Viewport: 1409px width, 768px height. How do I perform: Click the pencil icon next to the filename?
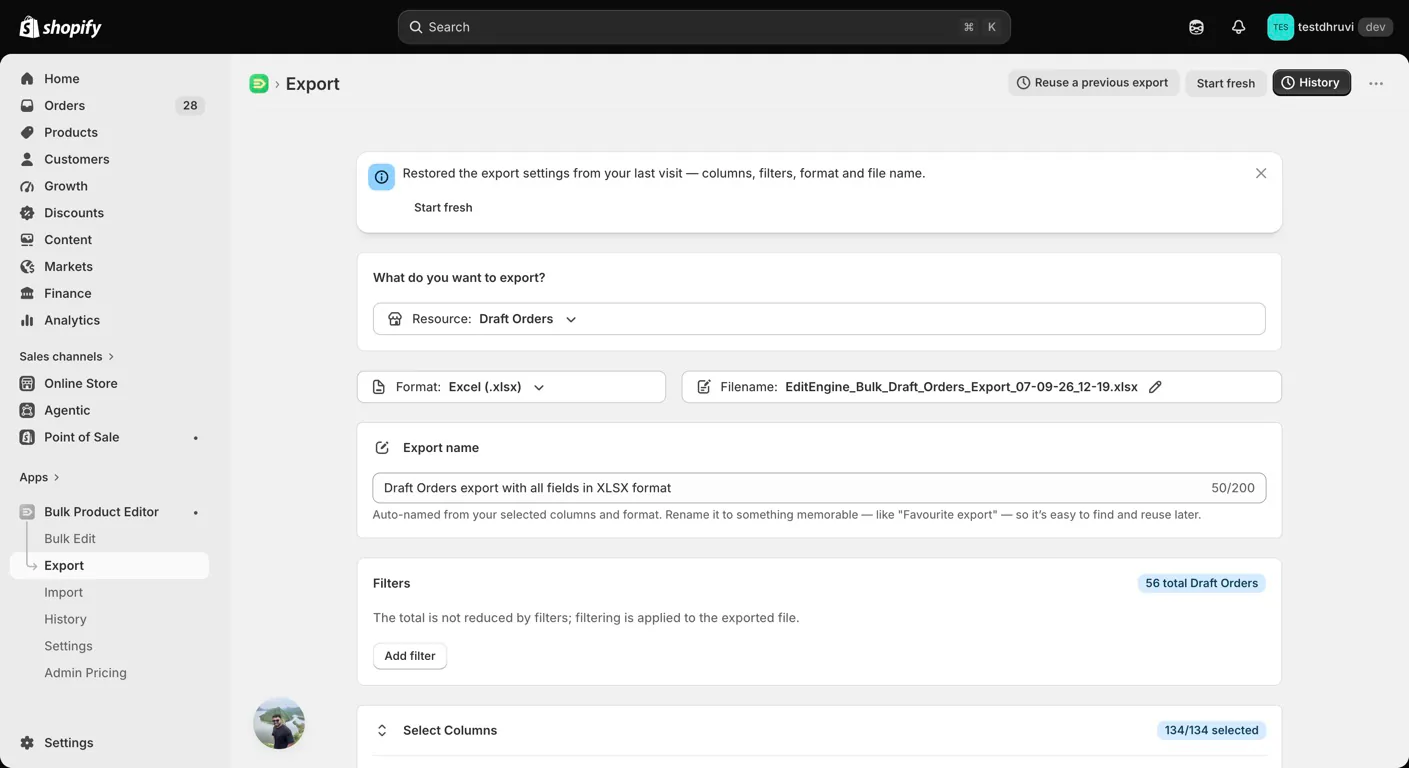1155,387
